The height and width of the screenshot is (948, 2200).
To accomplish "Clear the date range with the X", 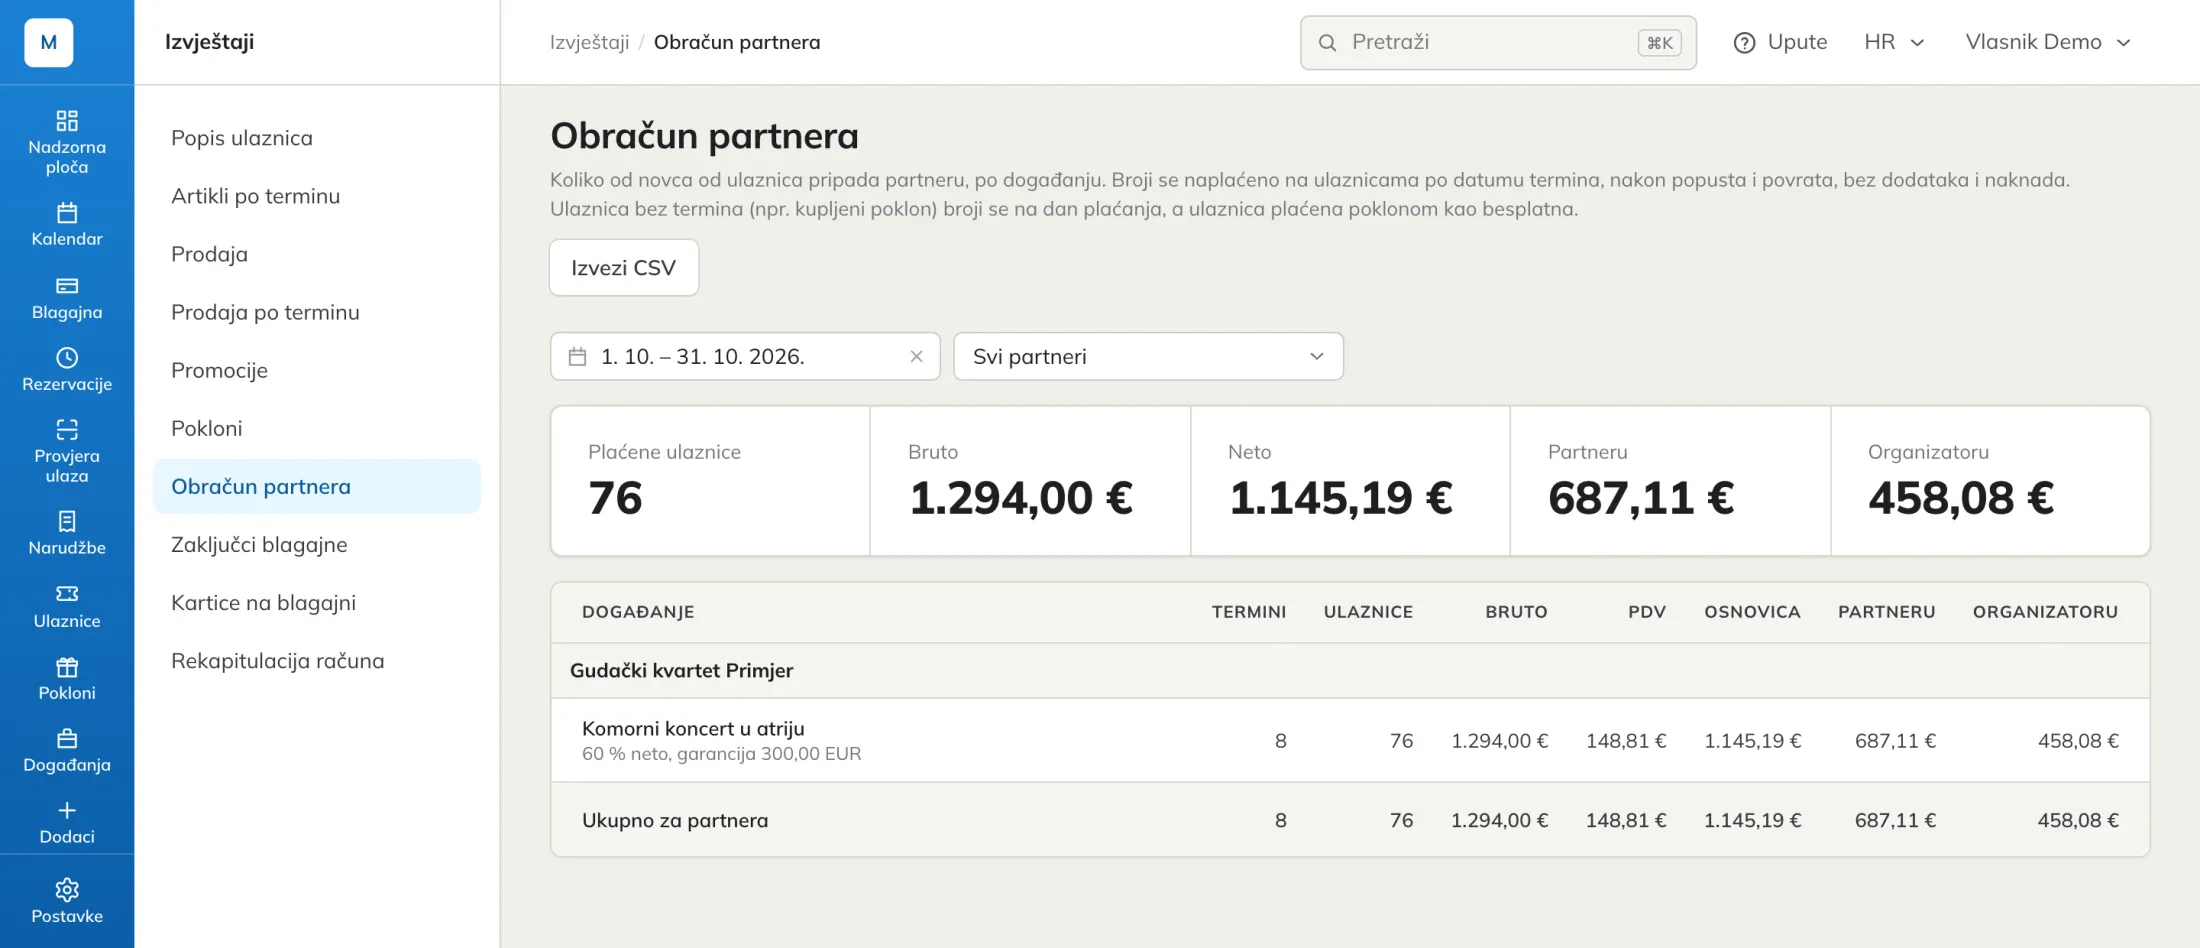I will click(916, 357).
